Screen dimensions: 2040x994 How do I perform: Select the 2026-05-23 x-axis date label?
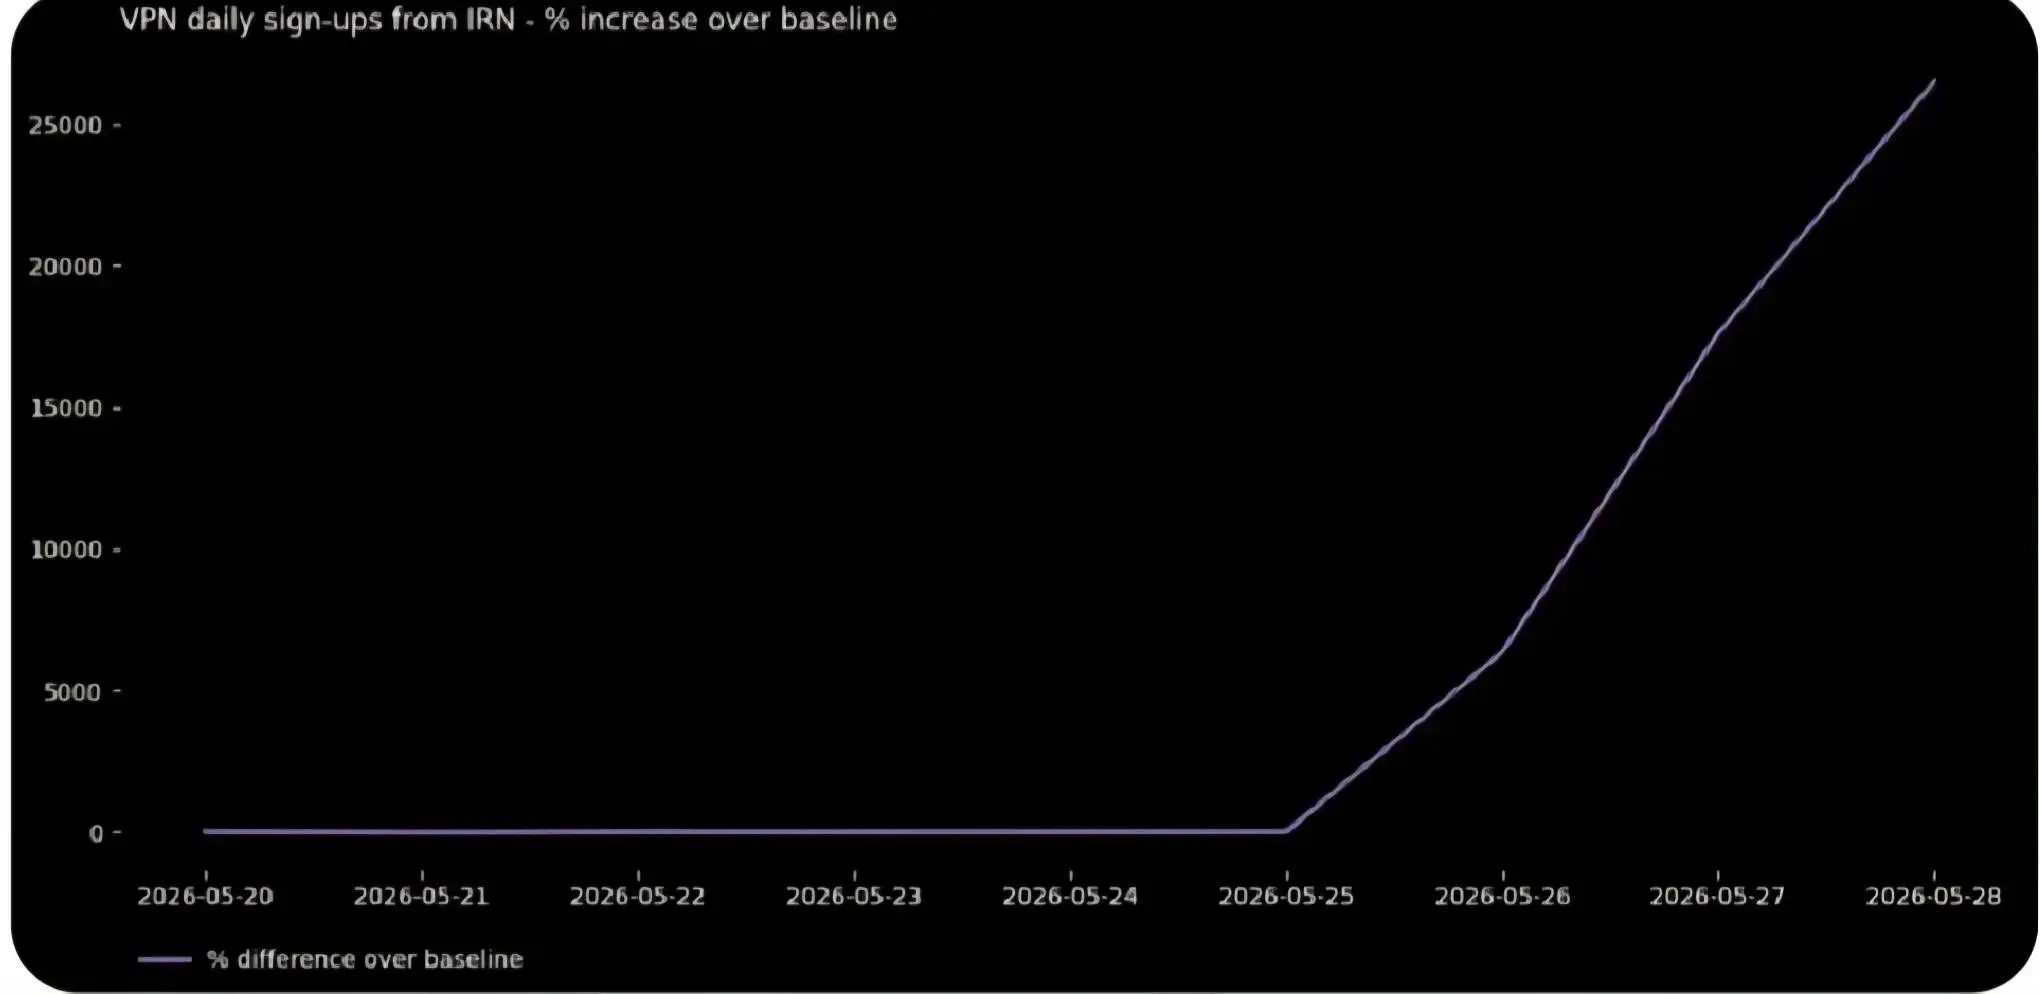[853, 896]
